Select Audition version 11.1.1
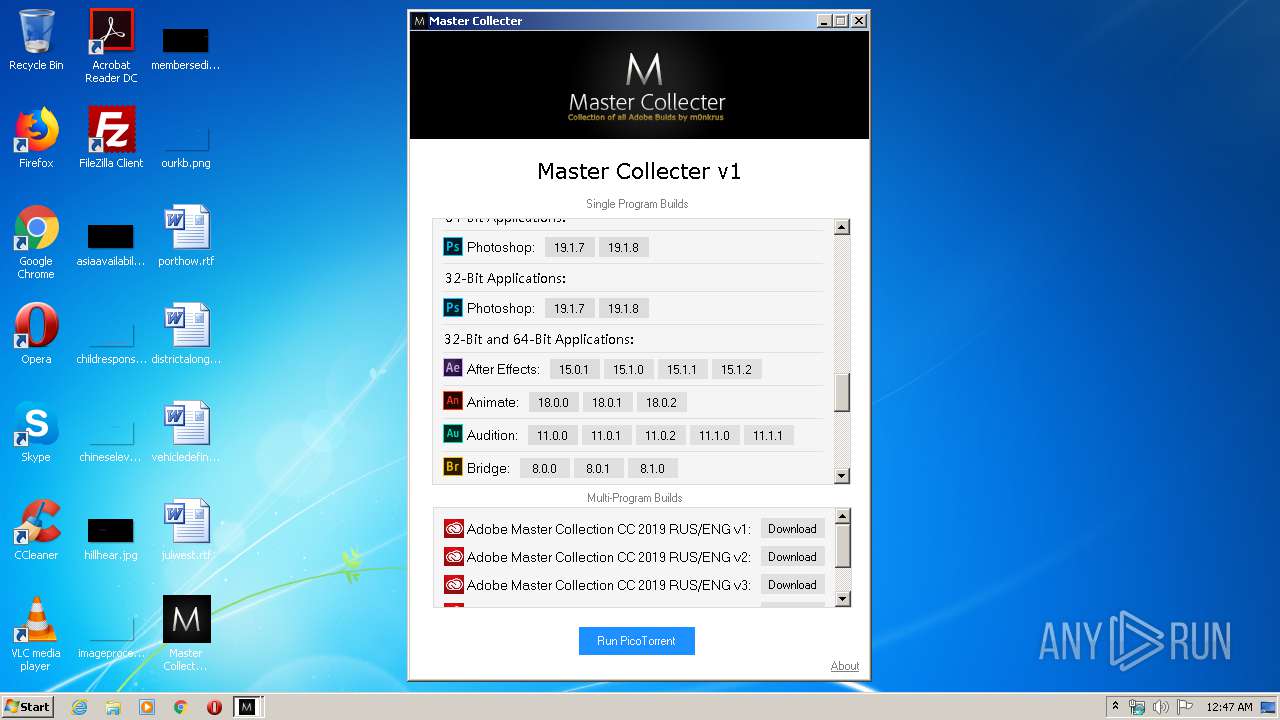Screen dimensions: 1280x720 (x=768, y=435)
